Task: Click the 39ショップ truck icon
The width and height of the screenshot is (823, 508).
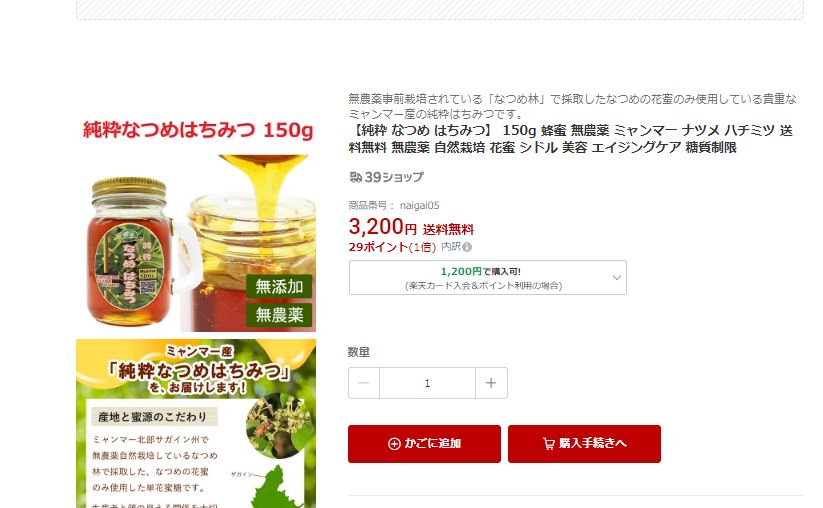Action: (355, 177)
